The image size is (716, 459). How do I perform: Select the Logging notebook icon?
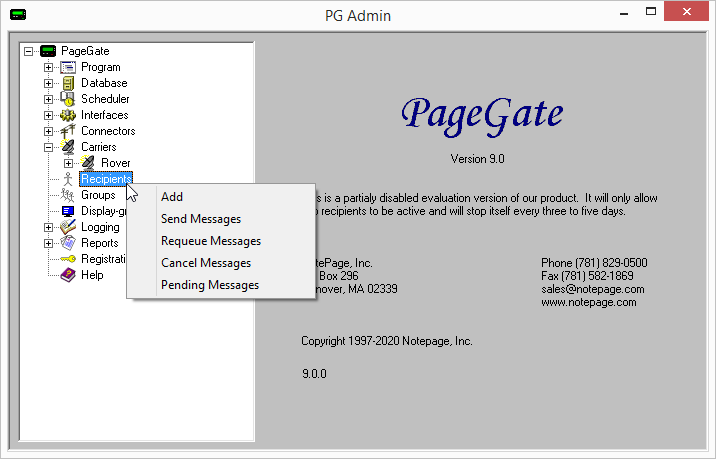click(68, 227)
